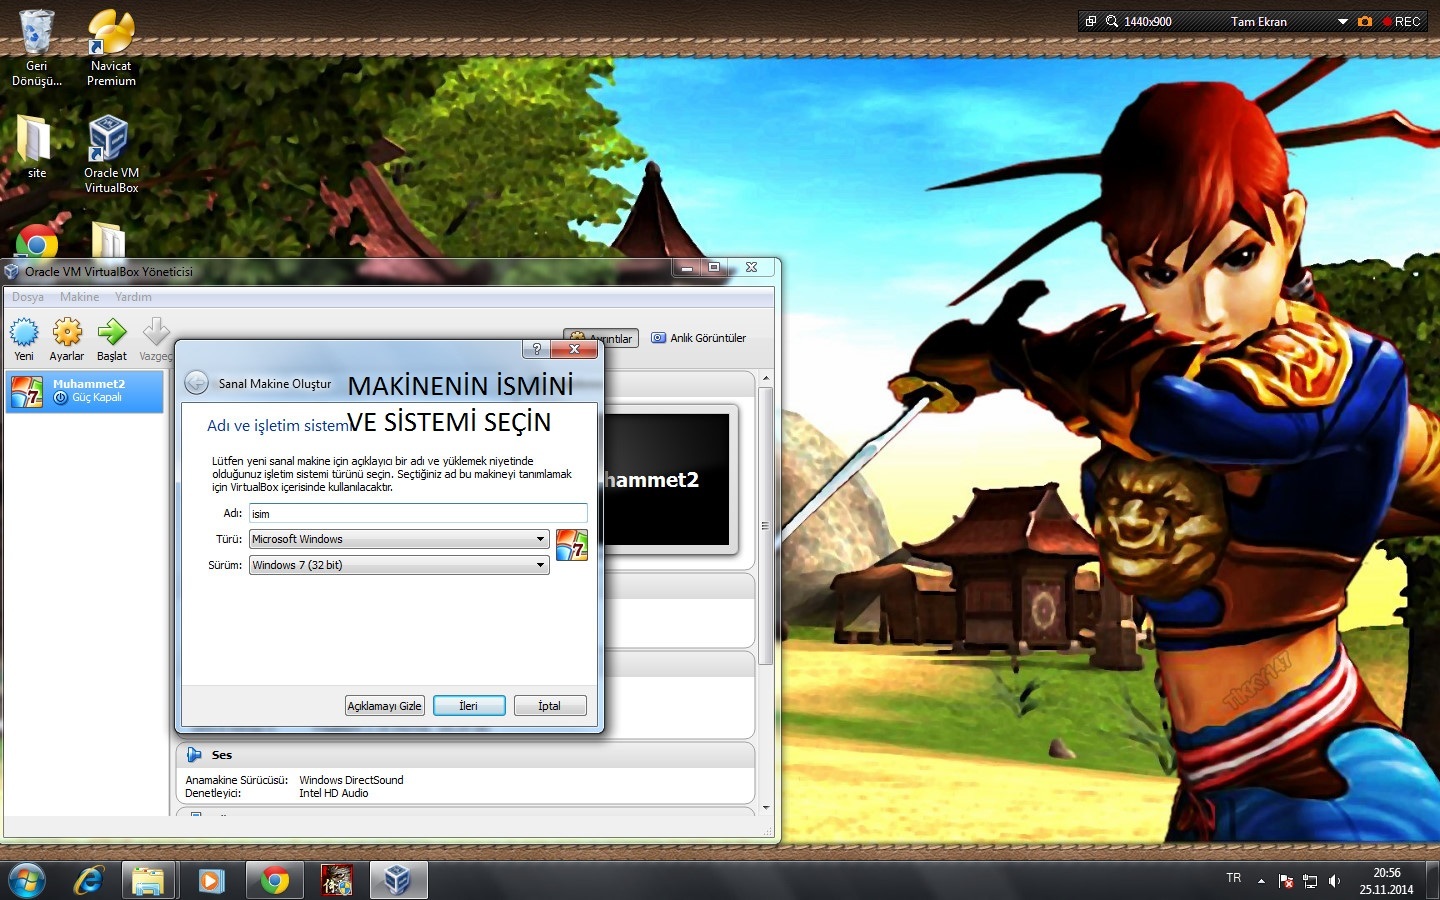Click the VirtualBox taskbar button
The height and width of the screenshot is (900, 1440).
point(398,881)
